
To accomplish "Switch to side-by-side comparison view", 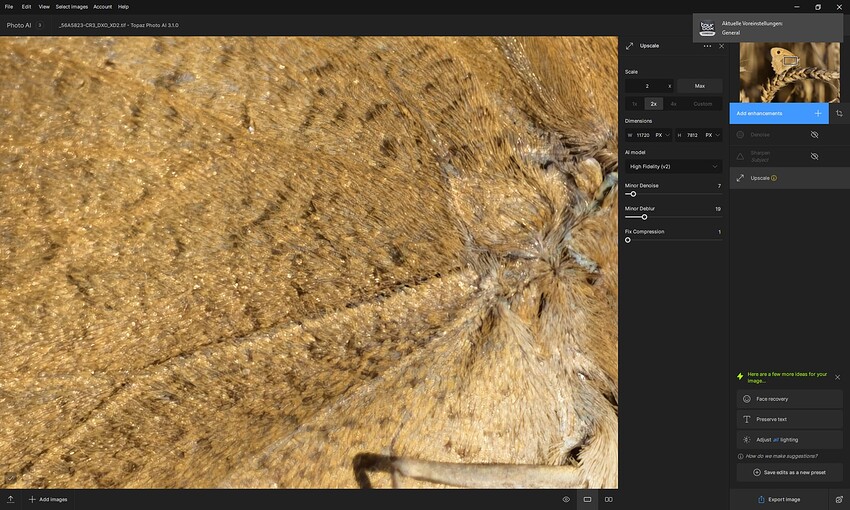I will pos(609,499).
